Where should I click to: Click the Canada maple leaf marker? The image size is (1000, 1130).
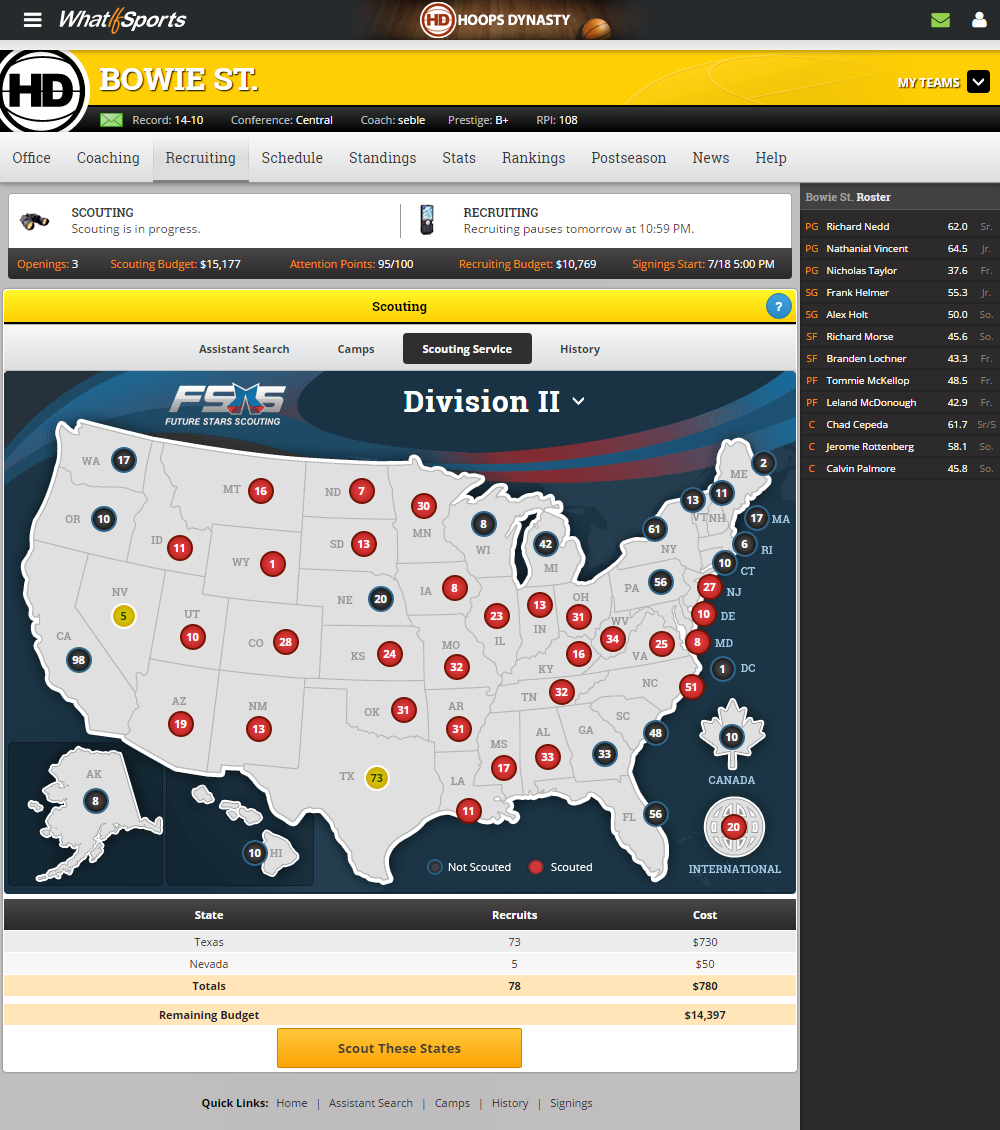pos(732,738)
